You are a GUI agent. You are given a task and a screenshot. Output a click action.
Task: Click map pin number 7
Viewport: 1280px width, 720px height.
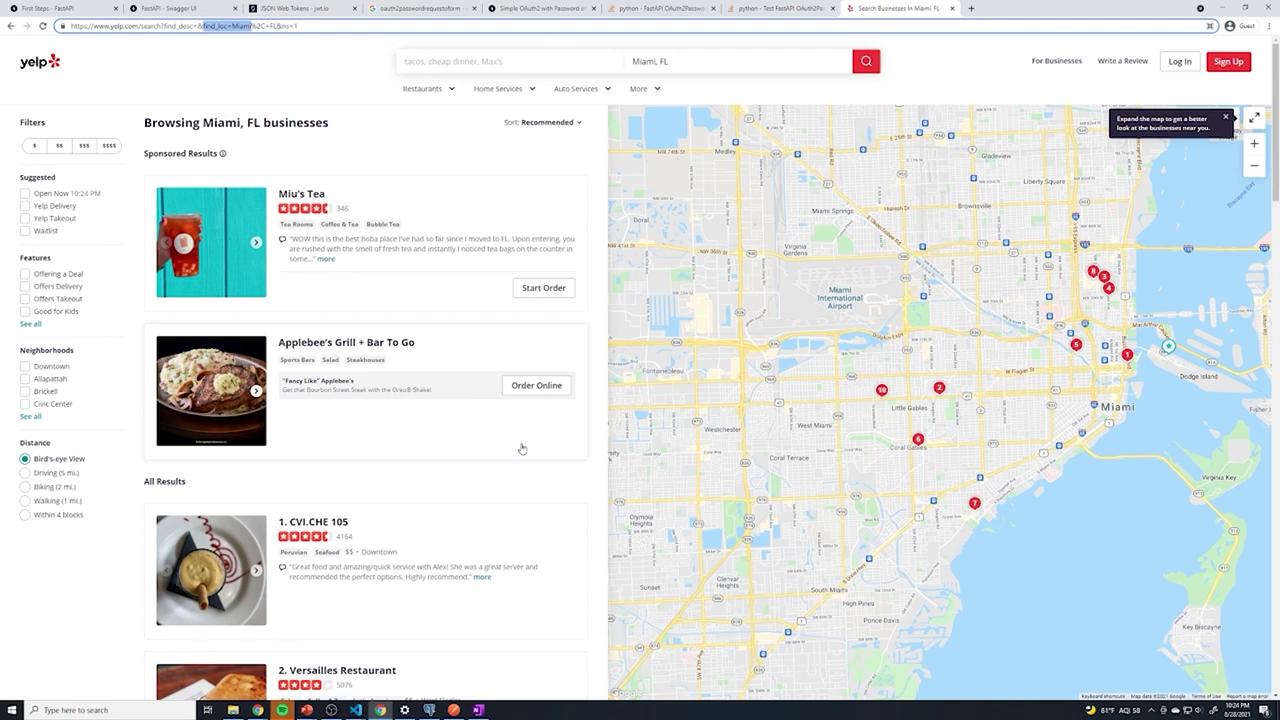[x=974, y=503]
